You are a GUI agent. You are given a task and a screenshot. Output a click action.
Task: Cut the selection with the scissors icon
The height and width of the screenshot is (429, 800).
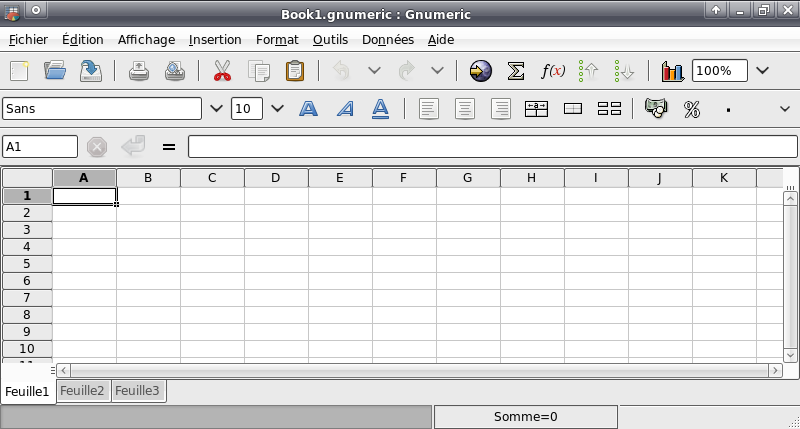pyautogui.click(x=222, y=70)
